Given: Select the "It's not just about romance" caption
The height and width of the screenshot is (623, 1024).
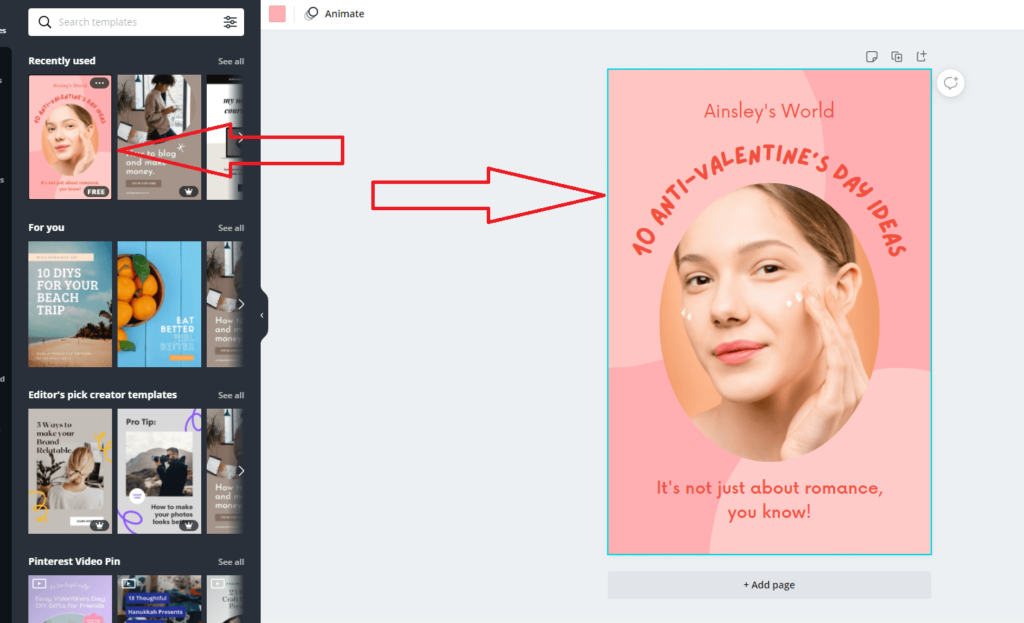Looking at the screenshot, I should click(x=769, y=500).
